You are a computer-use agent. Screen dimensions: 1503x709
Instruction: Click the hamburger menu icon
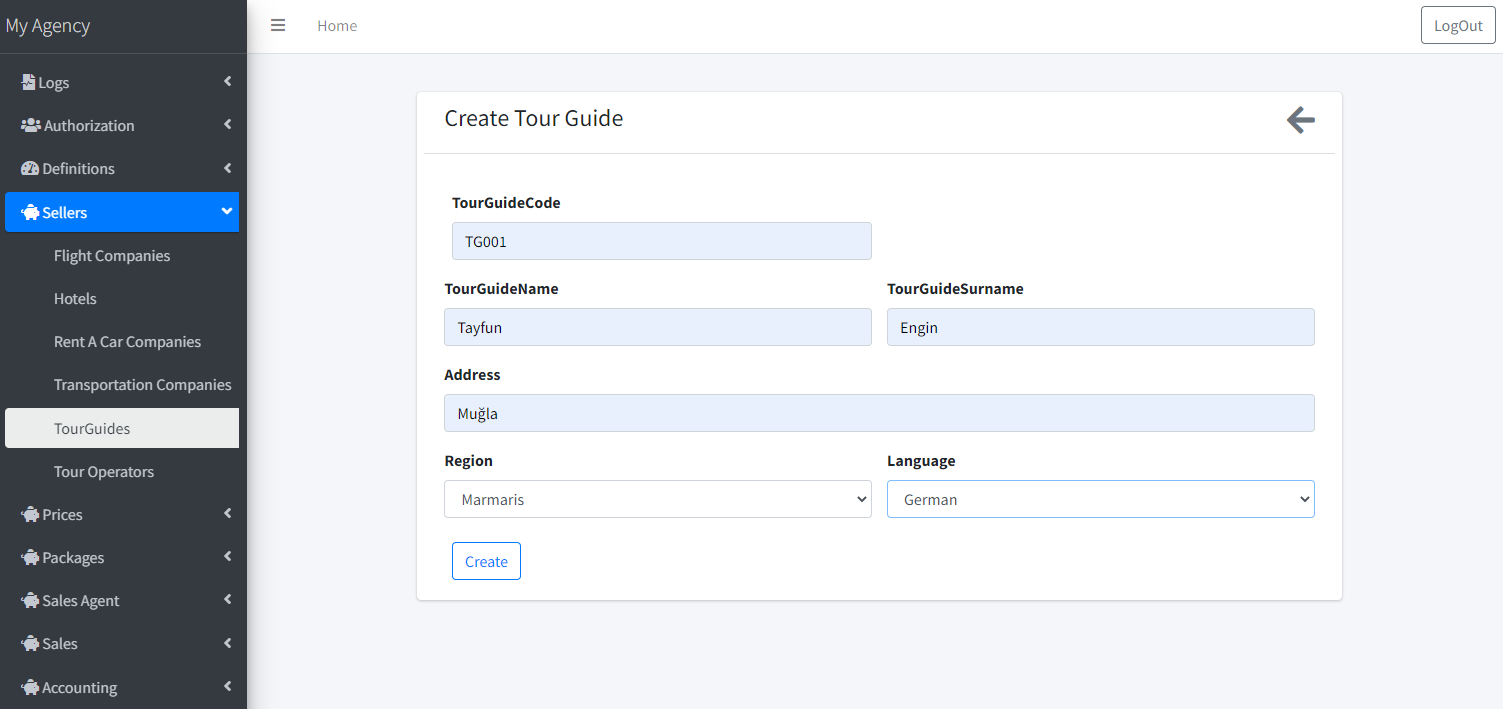(277, 25)
